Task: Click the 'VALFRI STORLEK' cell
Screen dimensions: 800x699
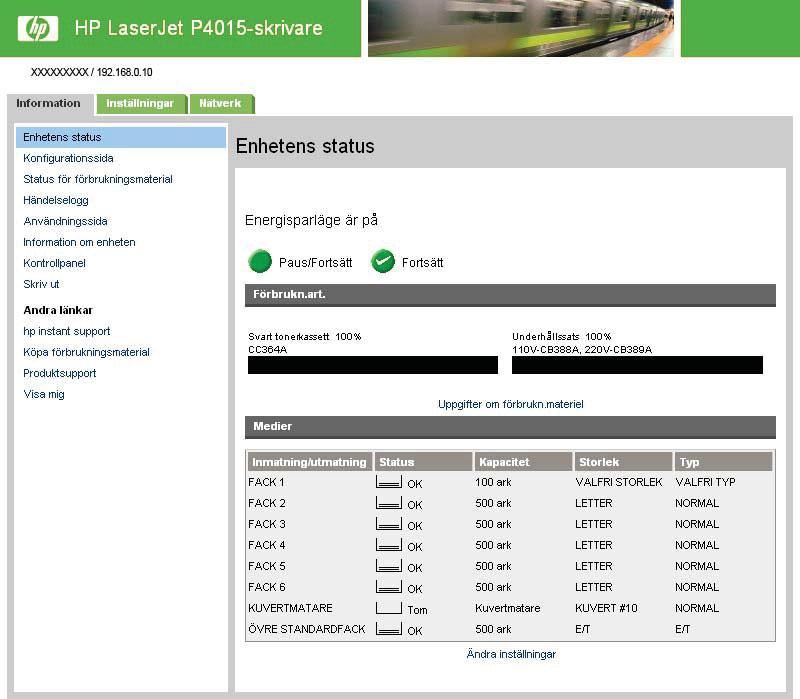Action: (619, 482)
